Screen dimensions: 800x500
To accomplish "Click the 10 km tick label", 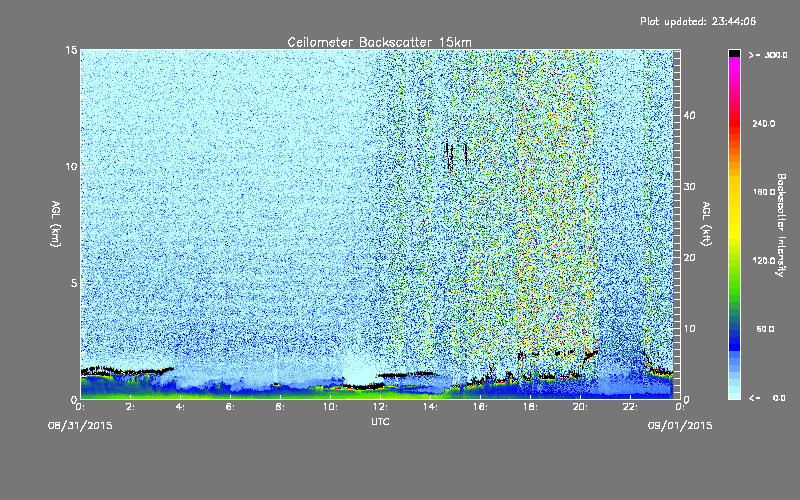I will [71, 166].
